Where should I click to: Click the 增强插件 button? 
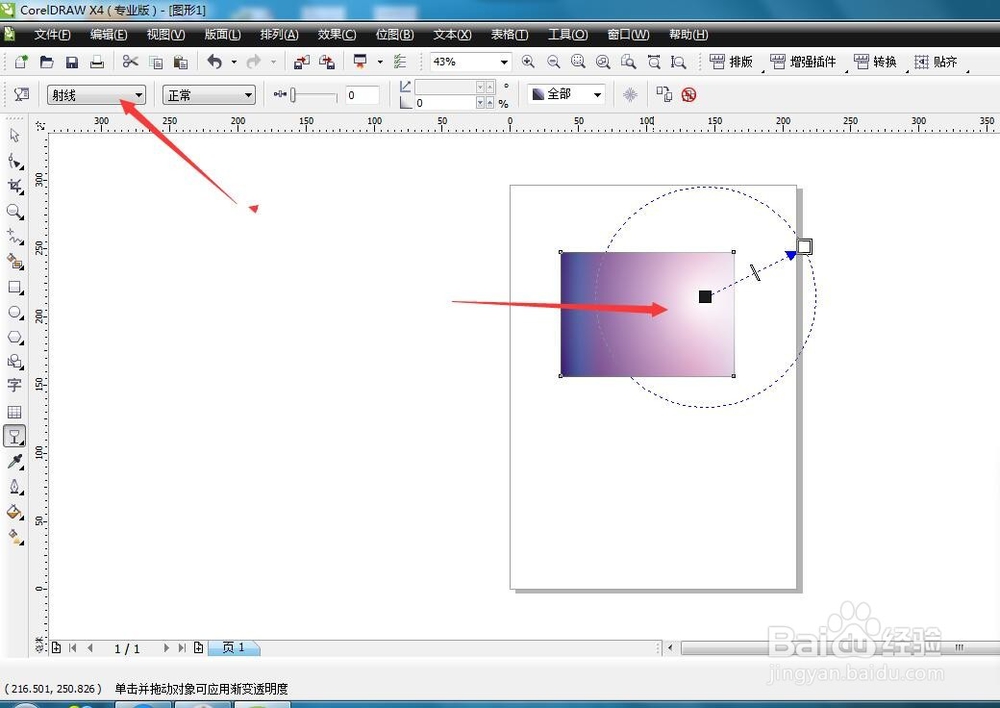click(x=803, y=62)
